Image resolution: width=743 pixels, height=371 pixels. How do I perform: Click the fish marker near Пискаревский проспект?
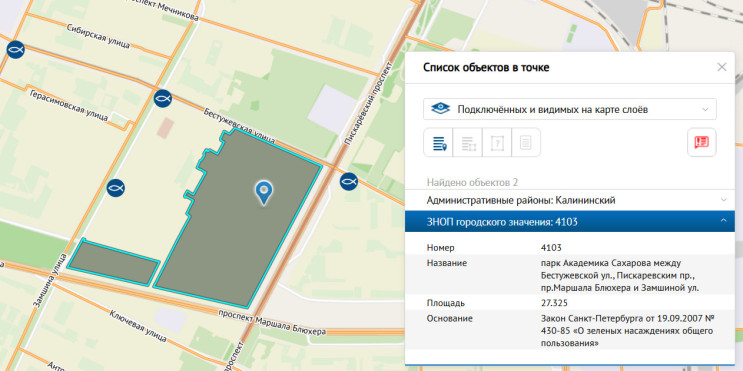[348, 181]
